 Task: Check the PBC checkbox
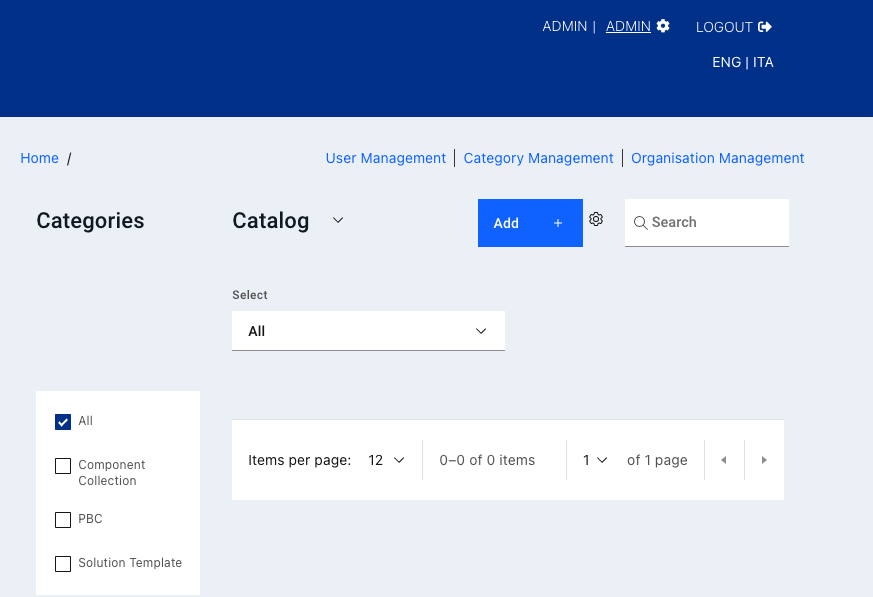pos(63,519)
